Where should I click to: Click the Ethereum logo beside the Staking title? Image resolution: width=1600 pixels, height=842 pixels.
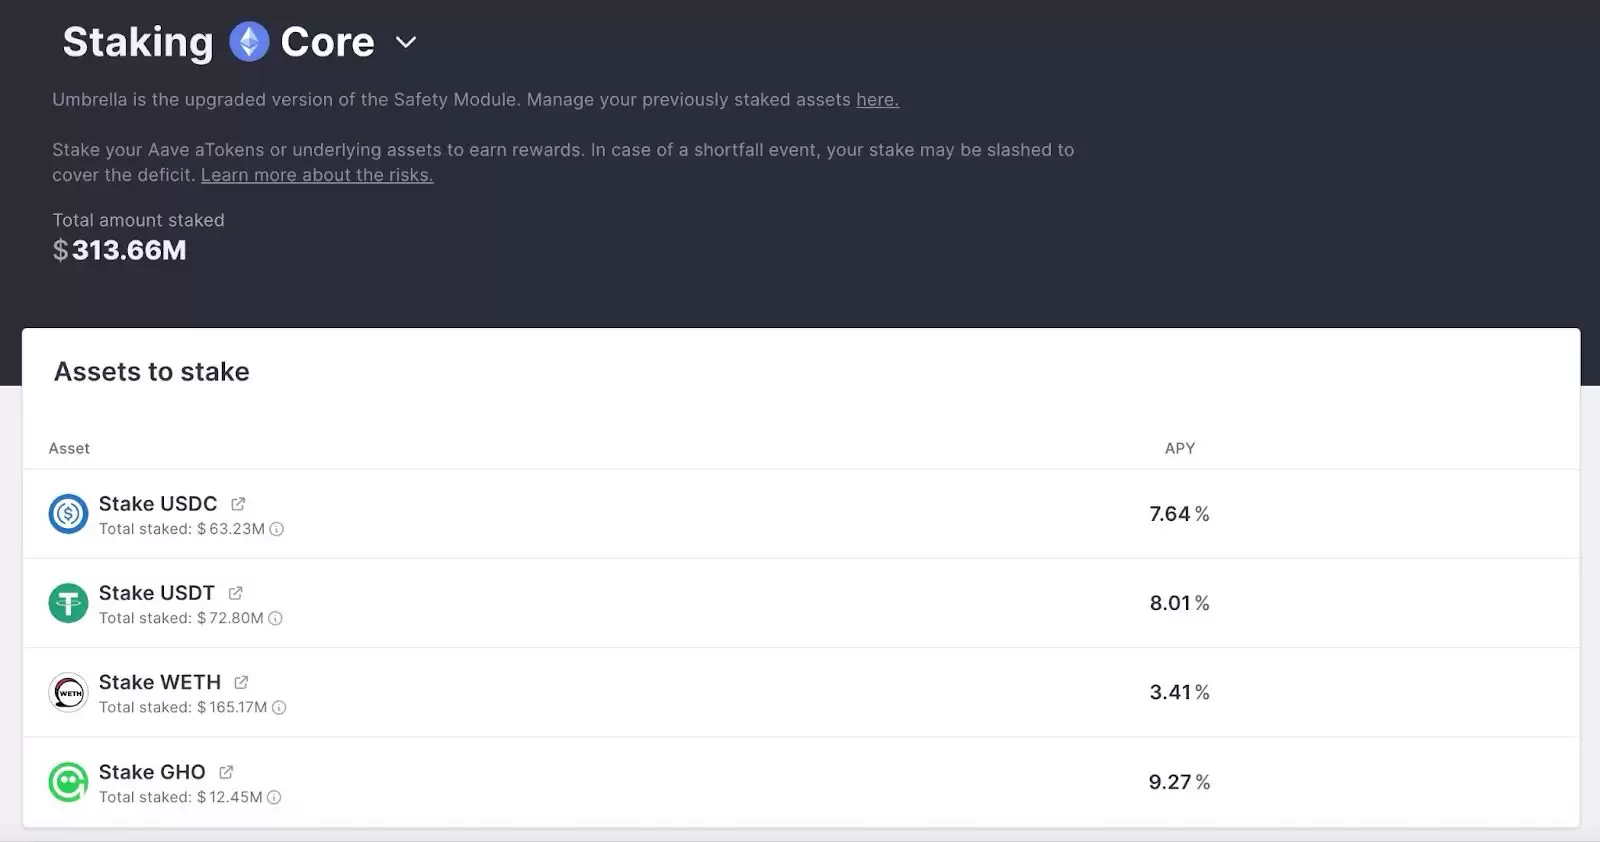pyautogui.click(x=247, y=42)
